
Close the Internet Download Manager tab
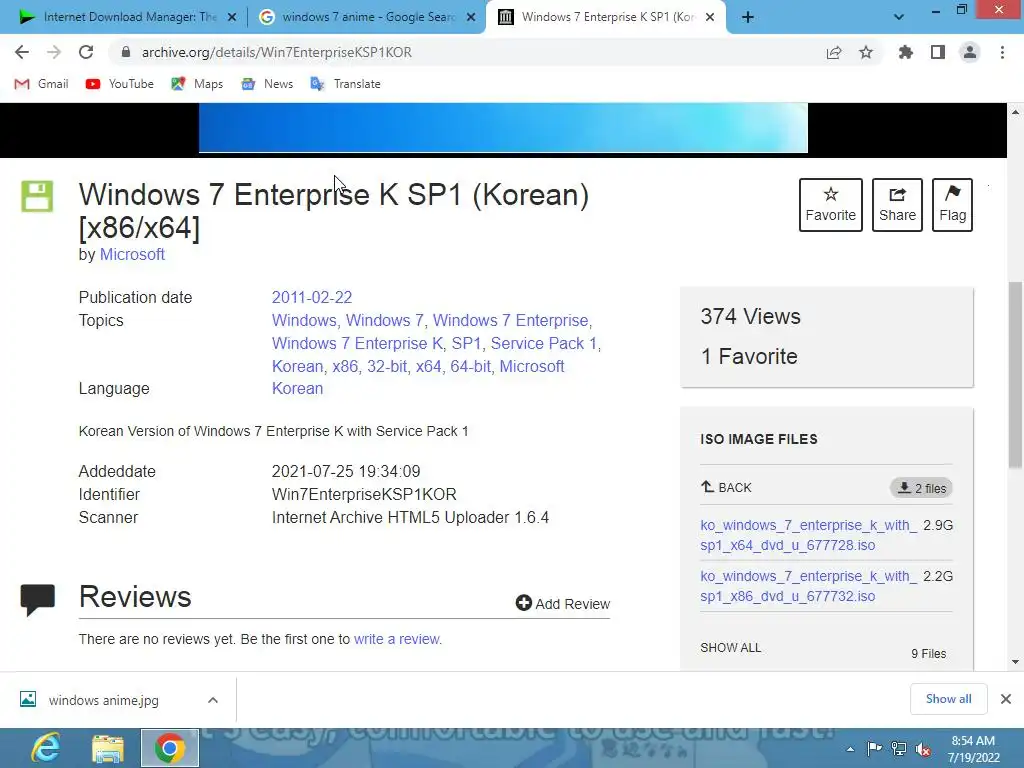click(232, 17)
